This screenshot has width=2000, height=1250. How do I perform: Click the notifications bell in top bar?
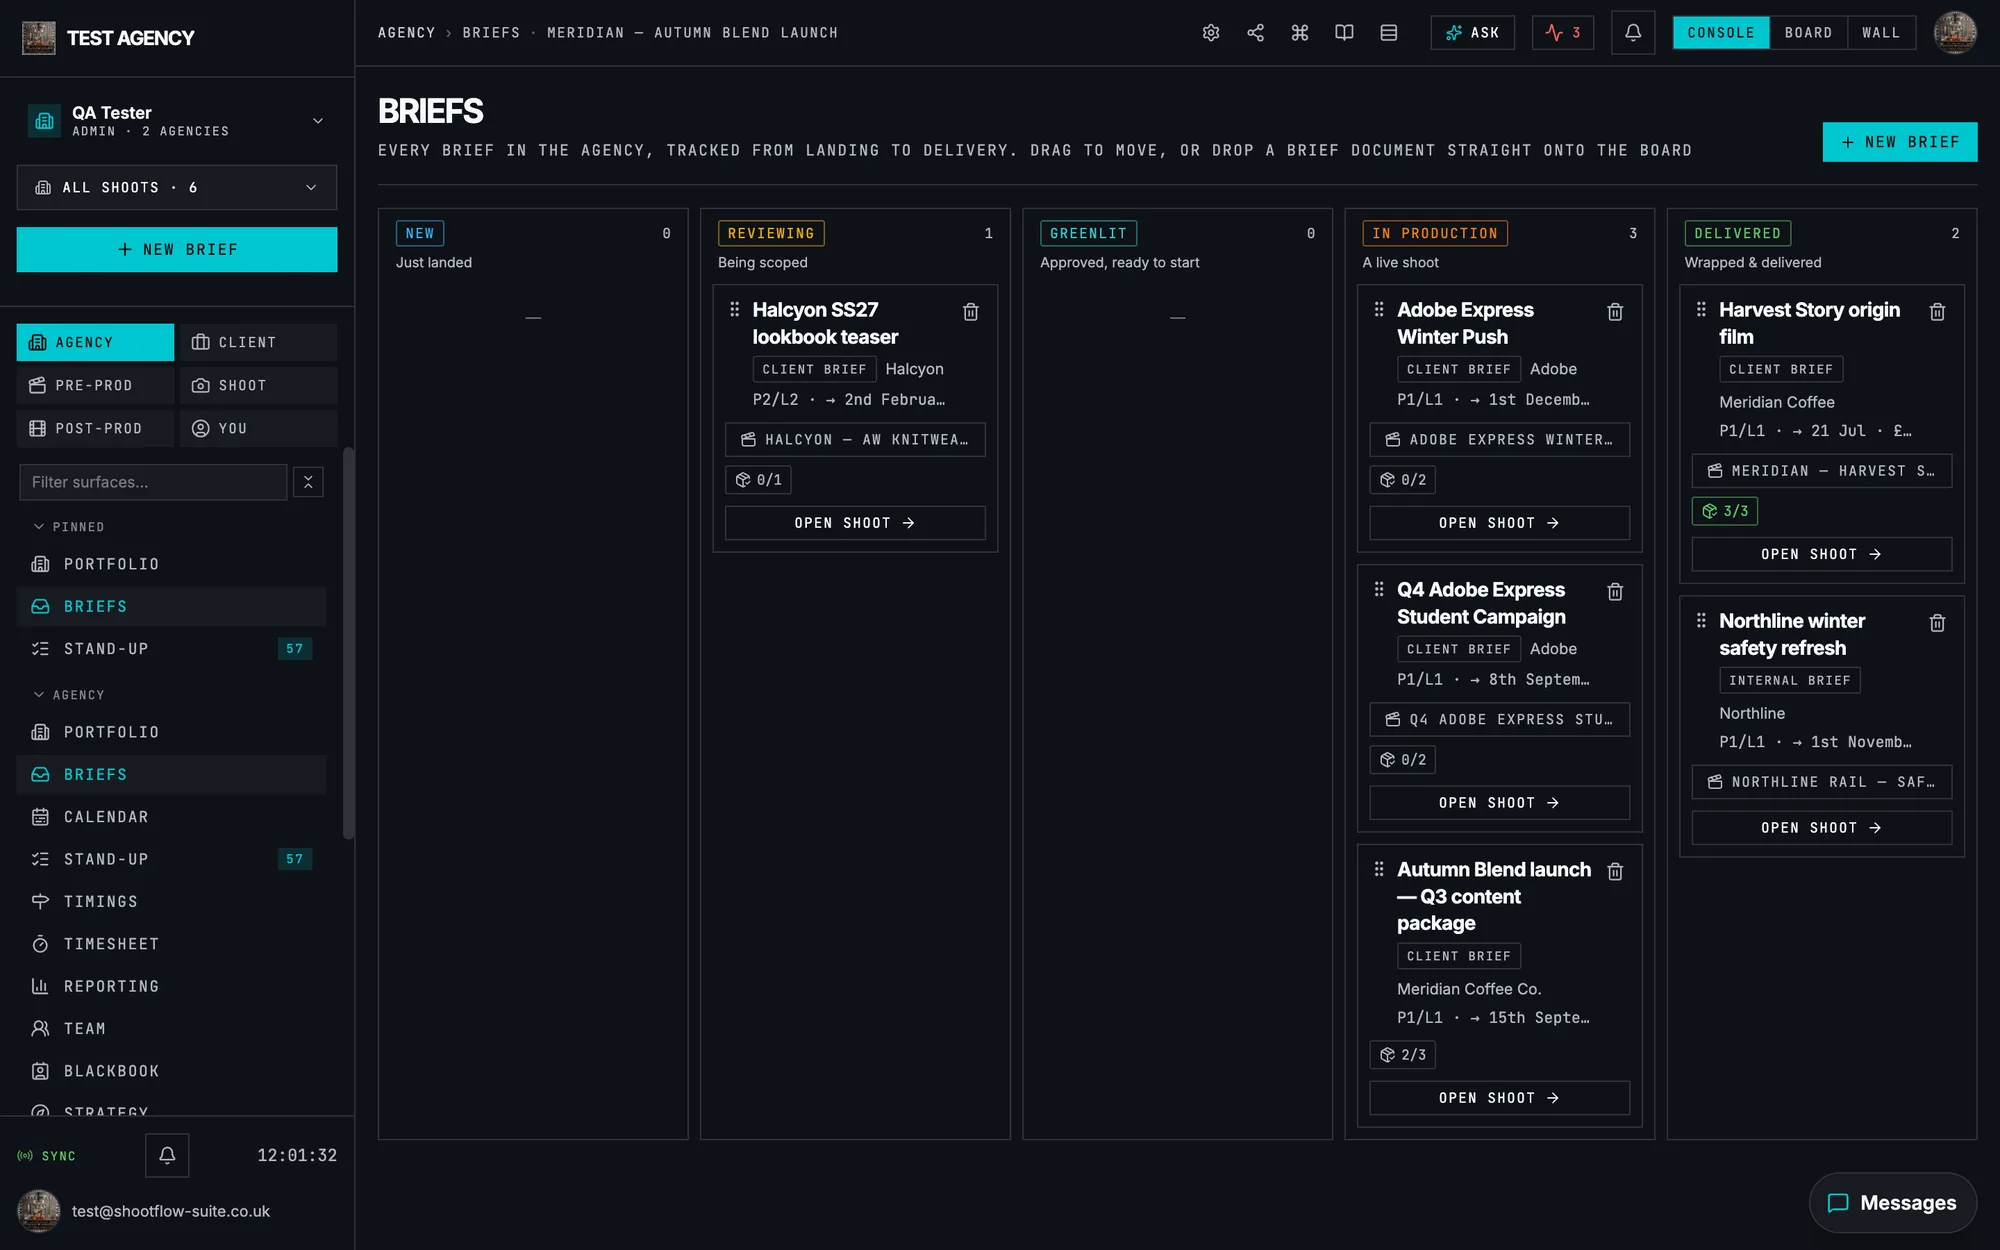point(1633,33)
